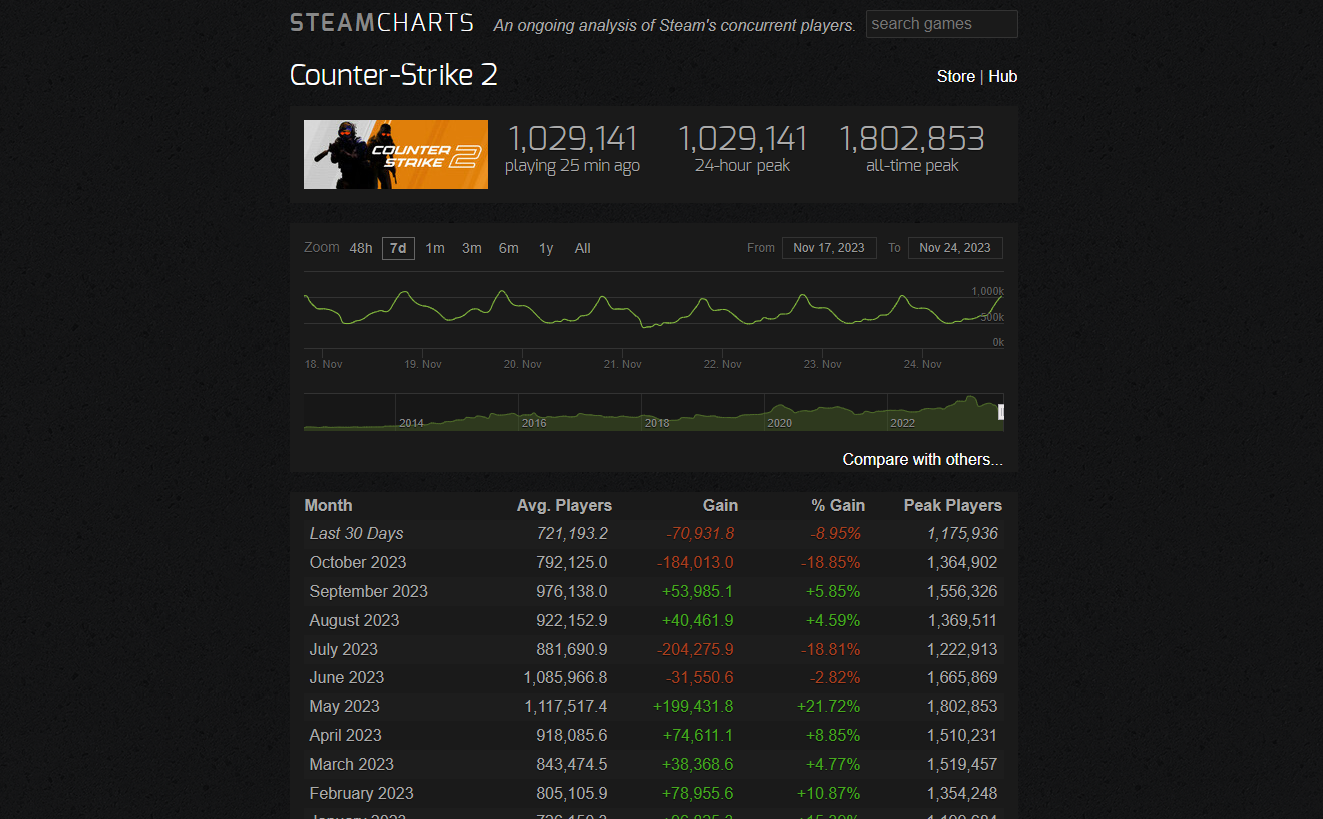Click inside the search games field
This screenshot has height=819, width=1323.
pyautogui.click(x=941, y=23)
